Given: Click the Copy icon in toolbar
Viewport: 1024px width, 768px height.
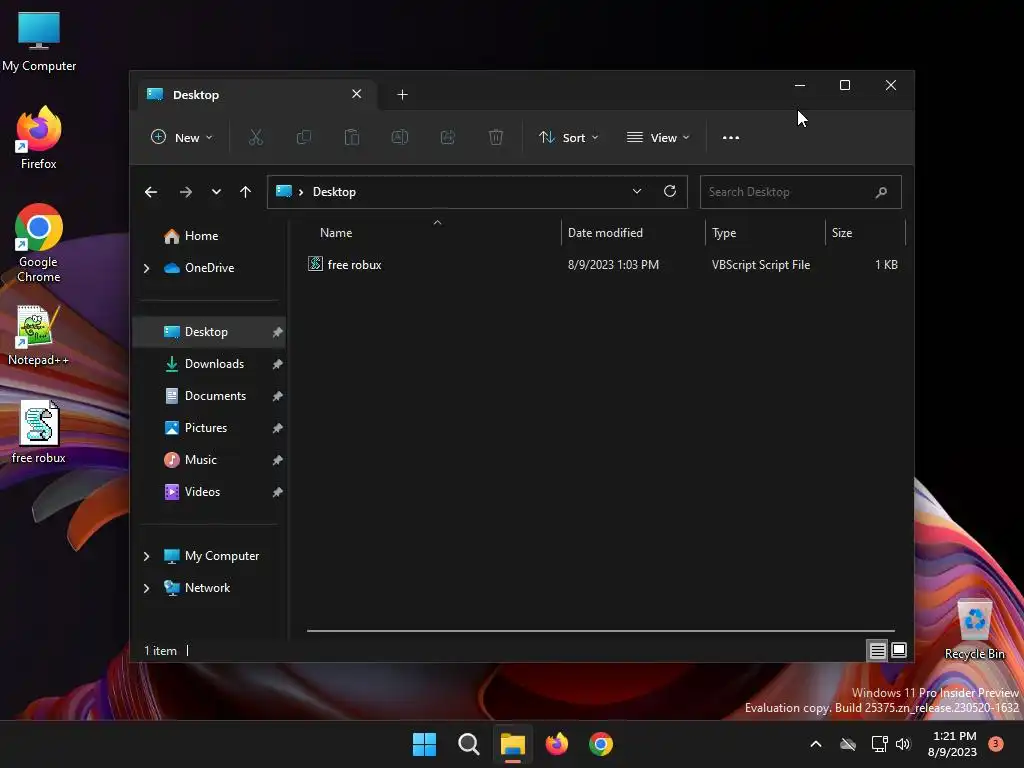Looking at the screenshot, I should [304, 137].
